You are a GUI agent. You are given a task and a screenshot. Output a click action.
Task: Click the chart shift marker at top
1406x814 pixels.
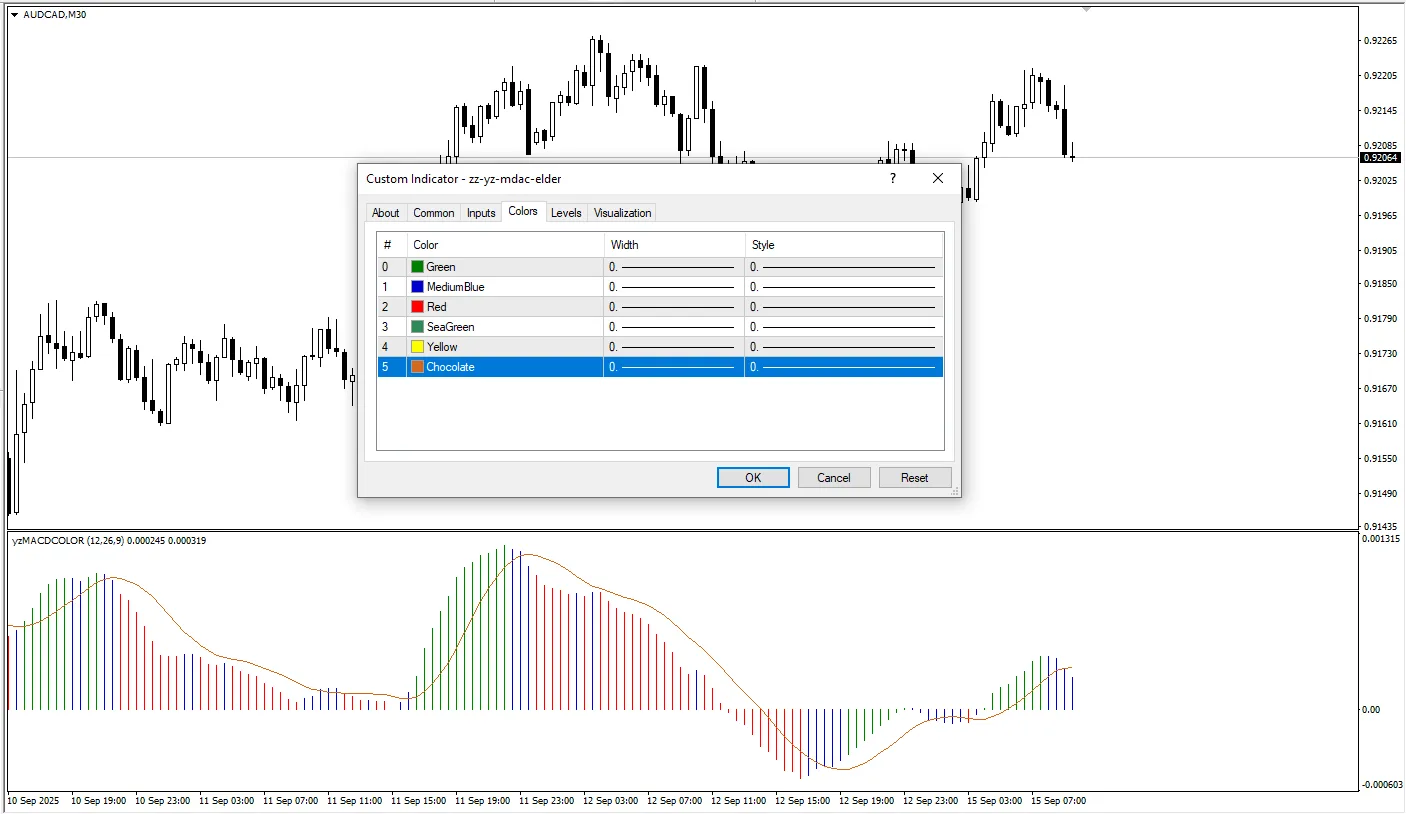tap(1086, 9)
